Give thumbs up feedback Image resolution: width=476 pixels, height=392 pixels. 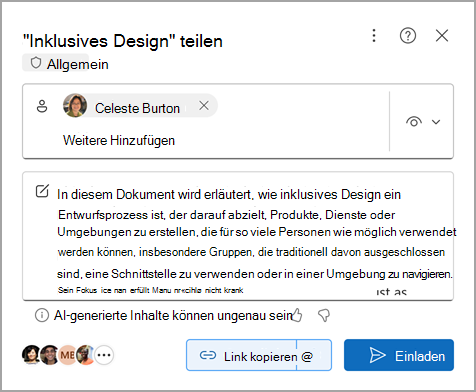[x=297, y=315]
